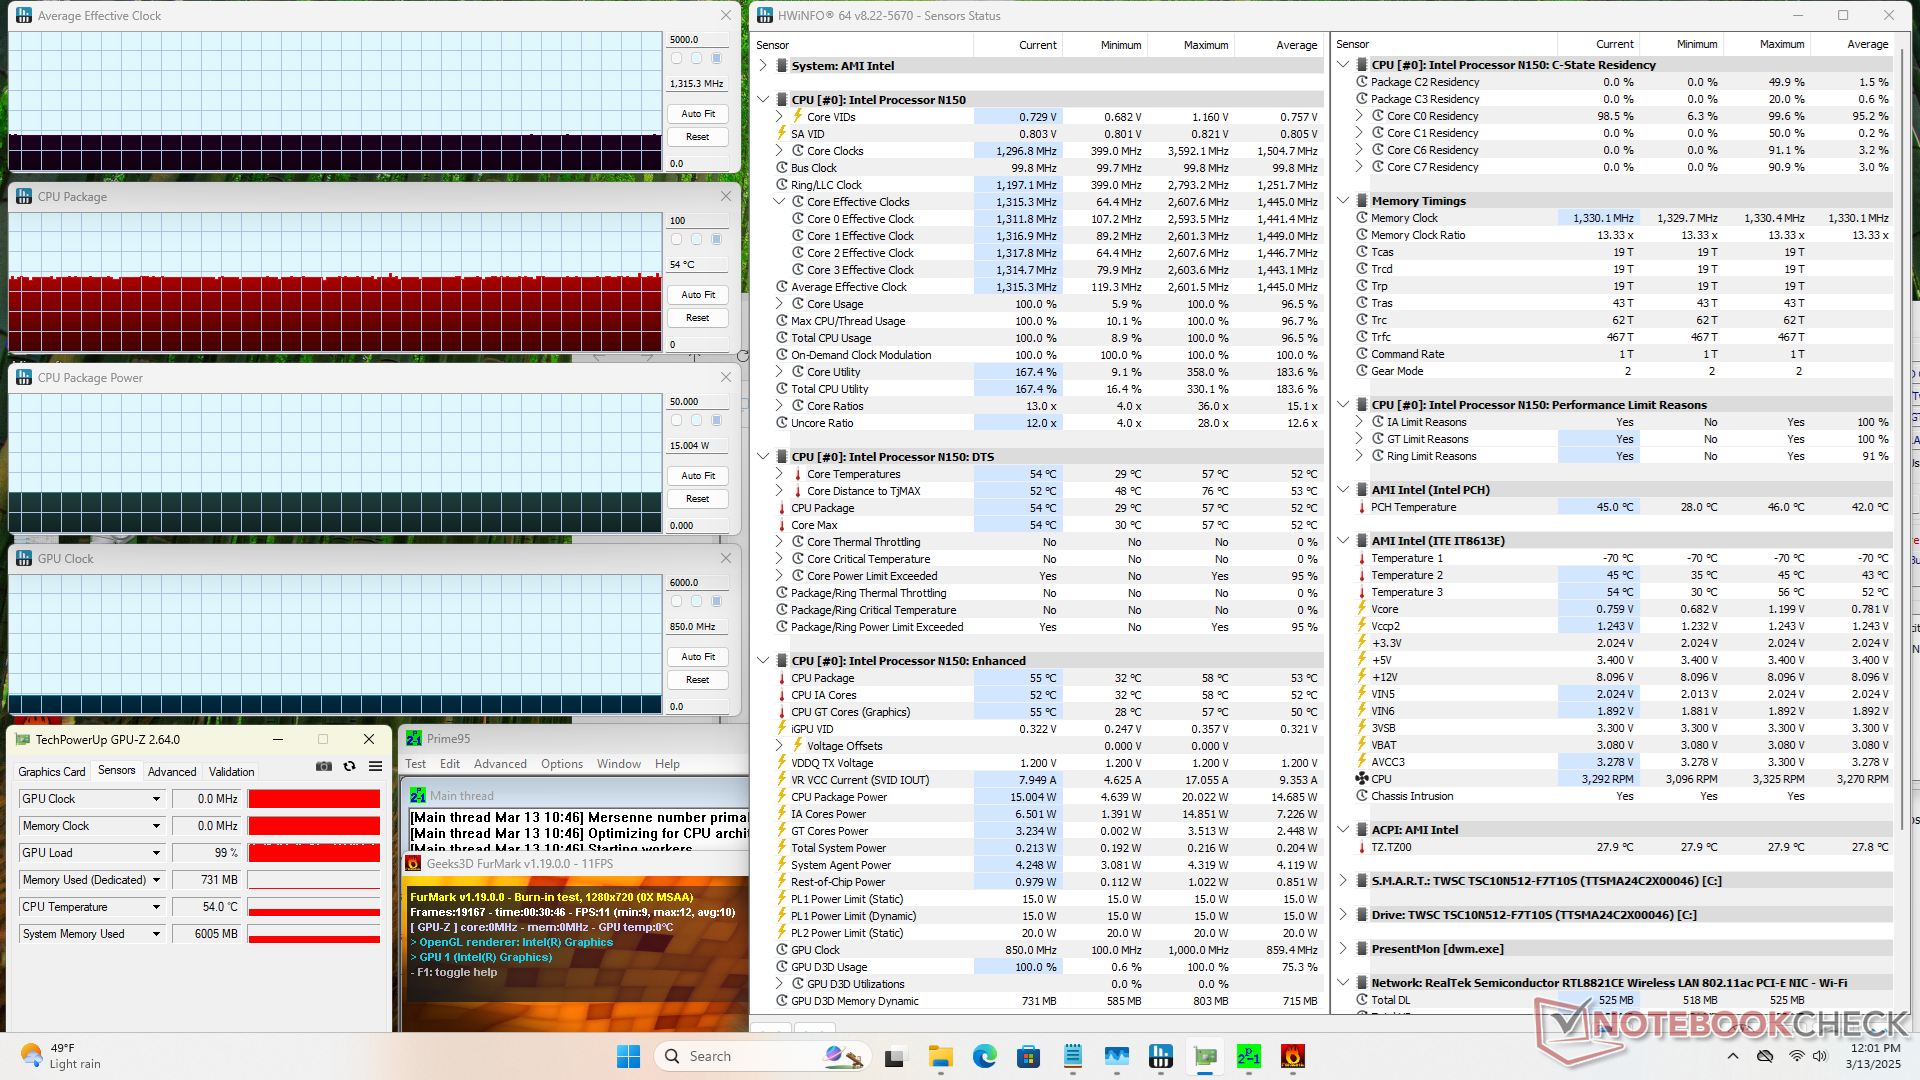
Task: Switch to the Graphics Card tab in GPU-Z
Action: pos(52,772)
